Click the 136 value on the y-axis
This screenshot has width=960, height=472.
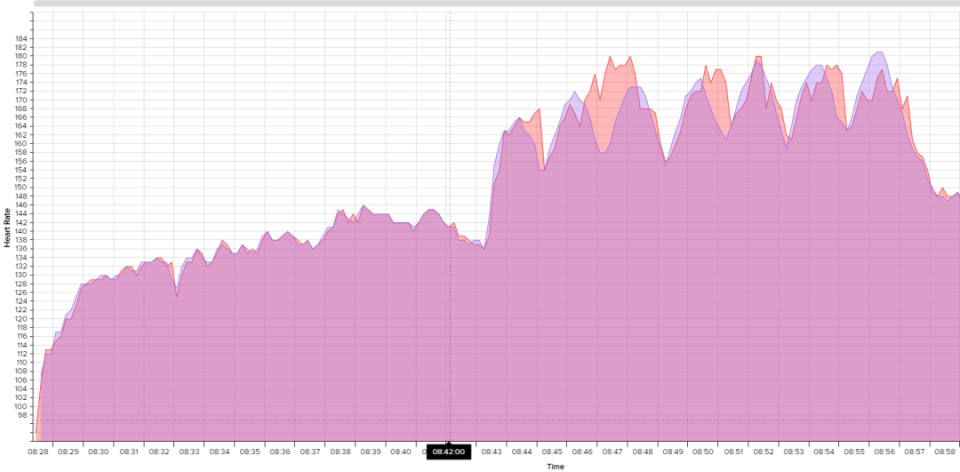(x=23, y=249)
